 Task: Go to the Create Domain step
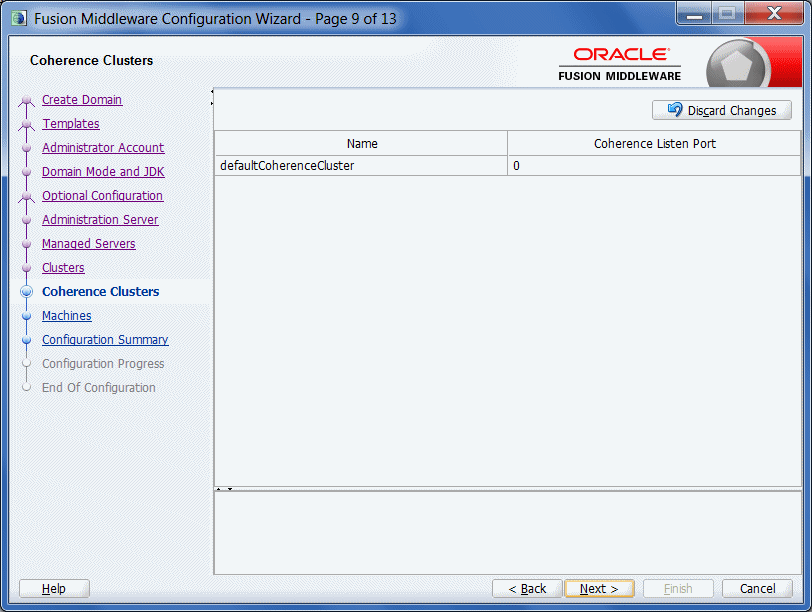pos(82,99)
